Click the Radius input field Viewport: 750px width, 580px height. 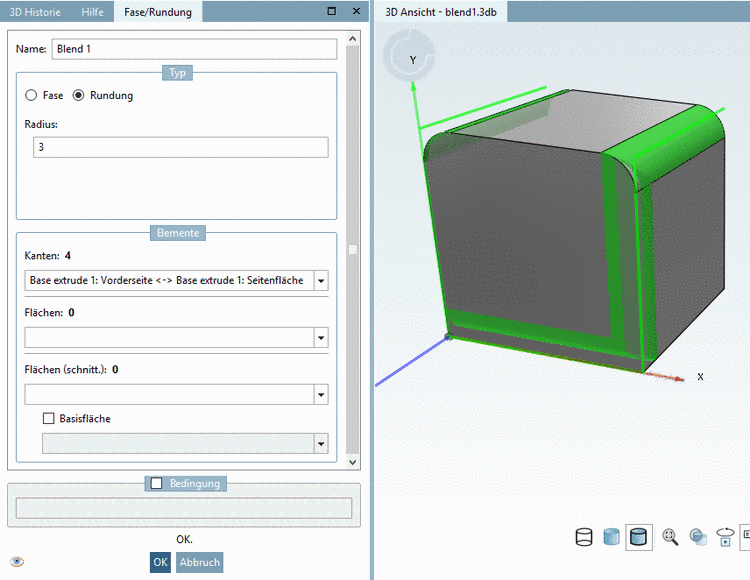pos(181,147)
